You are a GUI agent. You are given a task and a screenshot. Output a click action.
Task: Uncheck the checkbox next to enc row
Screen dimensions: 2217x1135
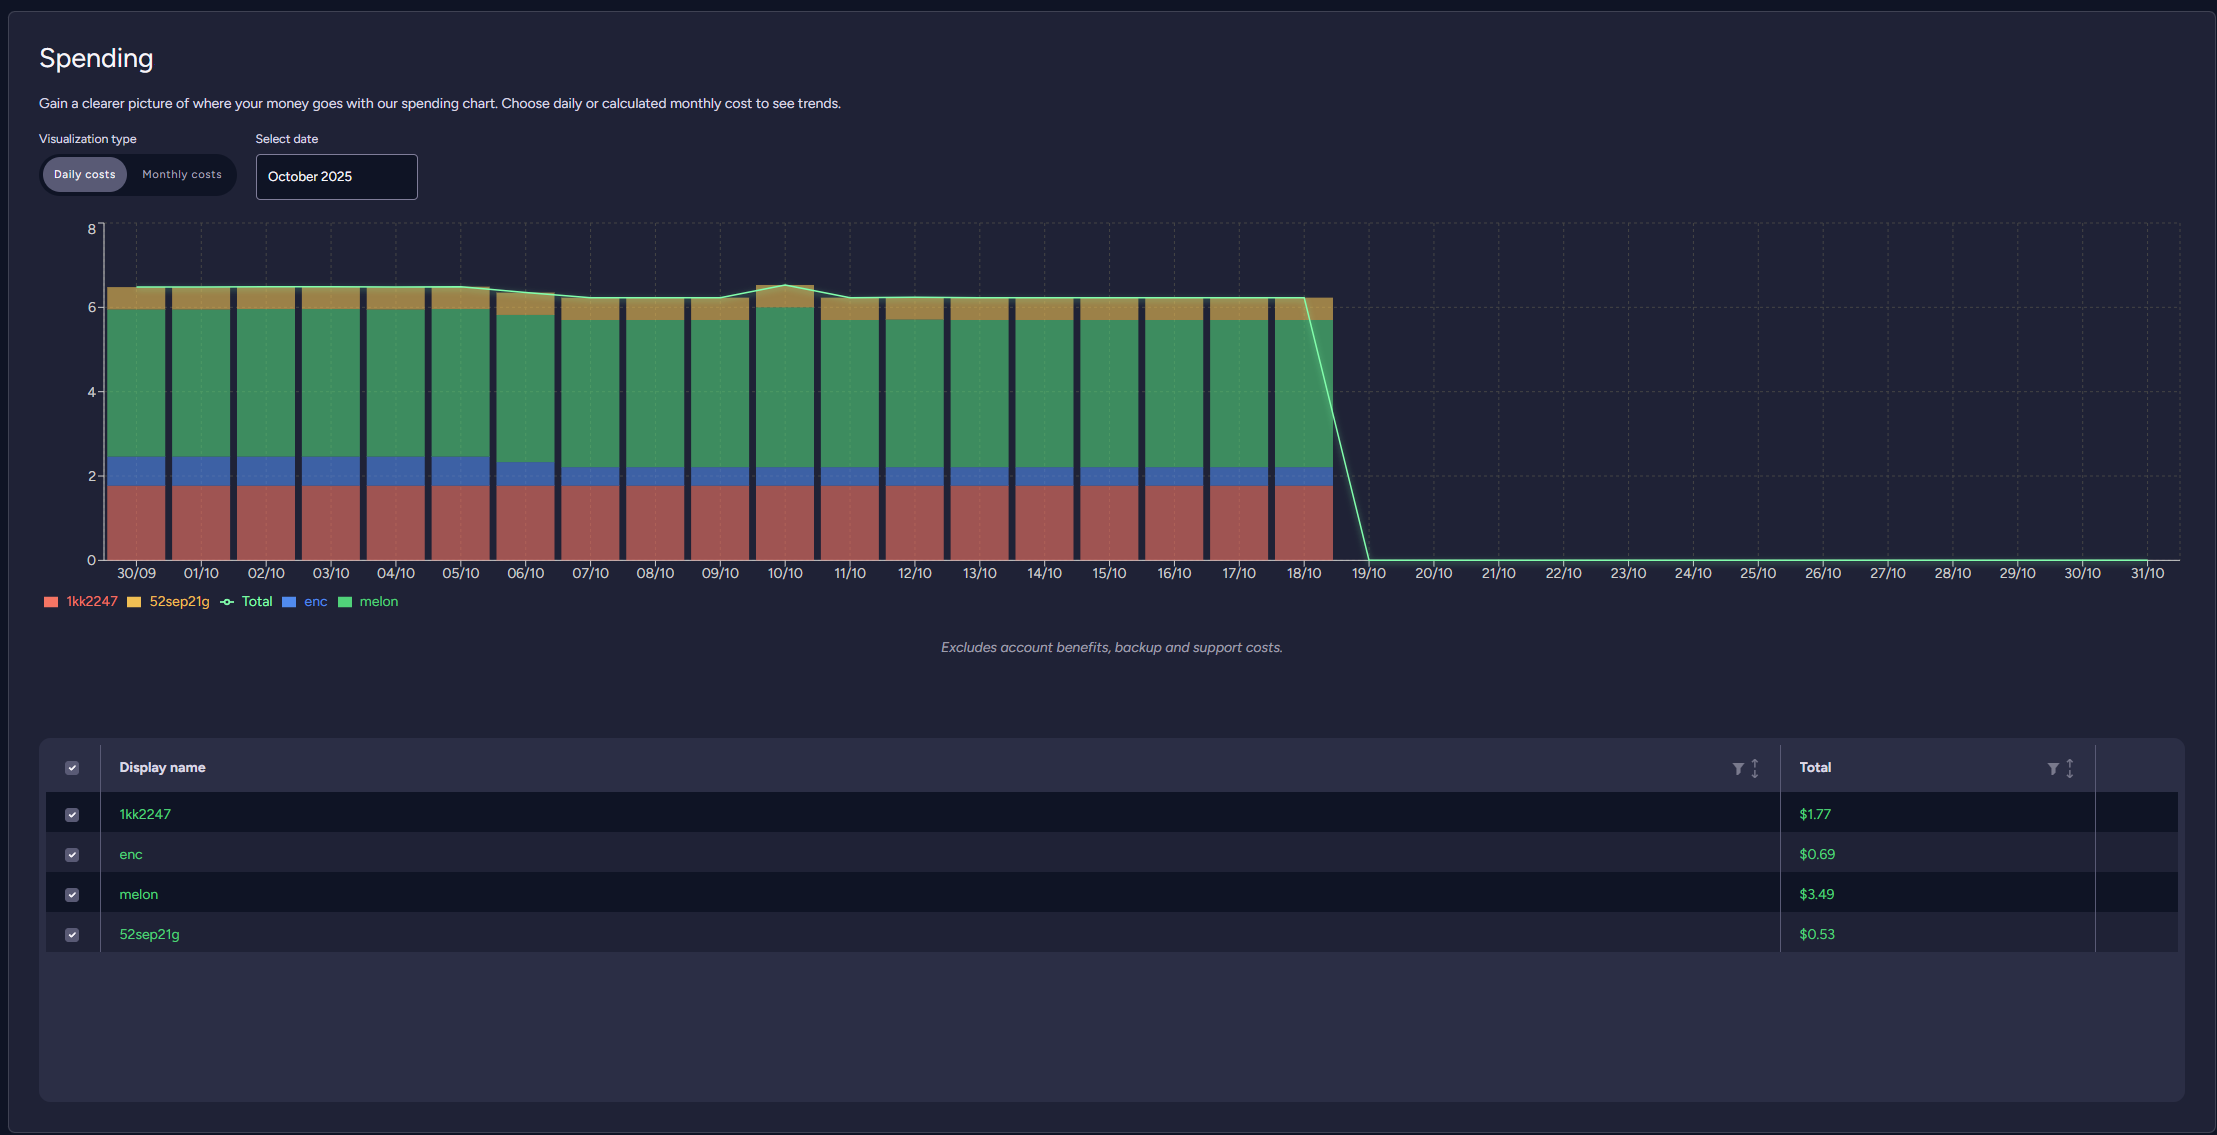tap(72, 854)
